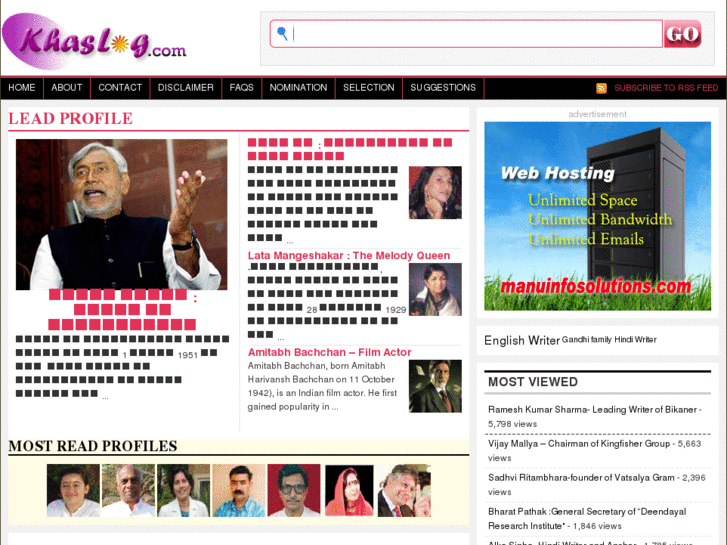This screenshot has height=545, width=727.
Task: Open Lata Mangeshakar article title link
Action: pyautogui.click(x=349, y=256)
